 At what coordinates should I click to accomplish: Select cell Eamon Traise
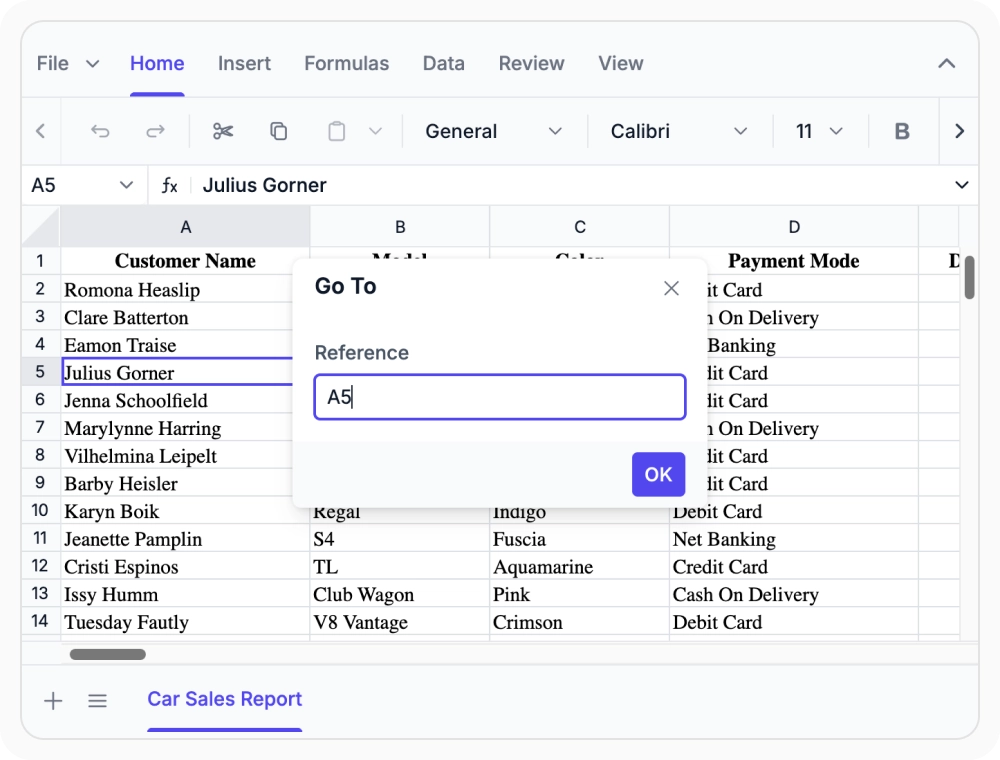(x=177, y=345)
